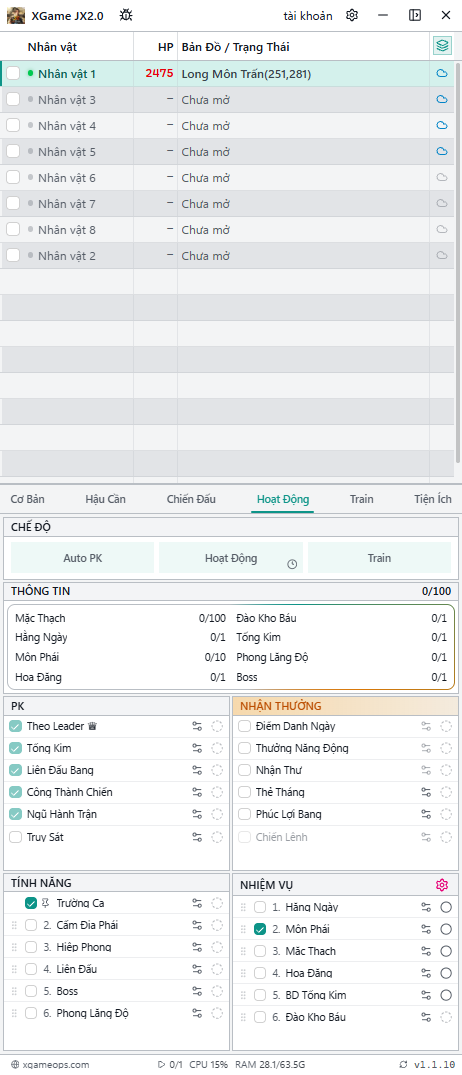Switch to Chiến Đấu tab

coord(191,499)
